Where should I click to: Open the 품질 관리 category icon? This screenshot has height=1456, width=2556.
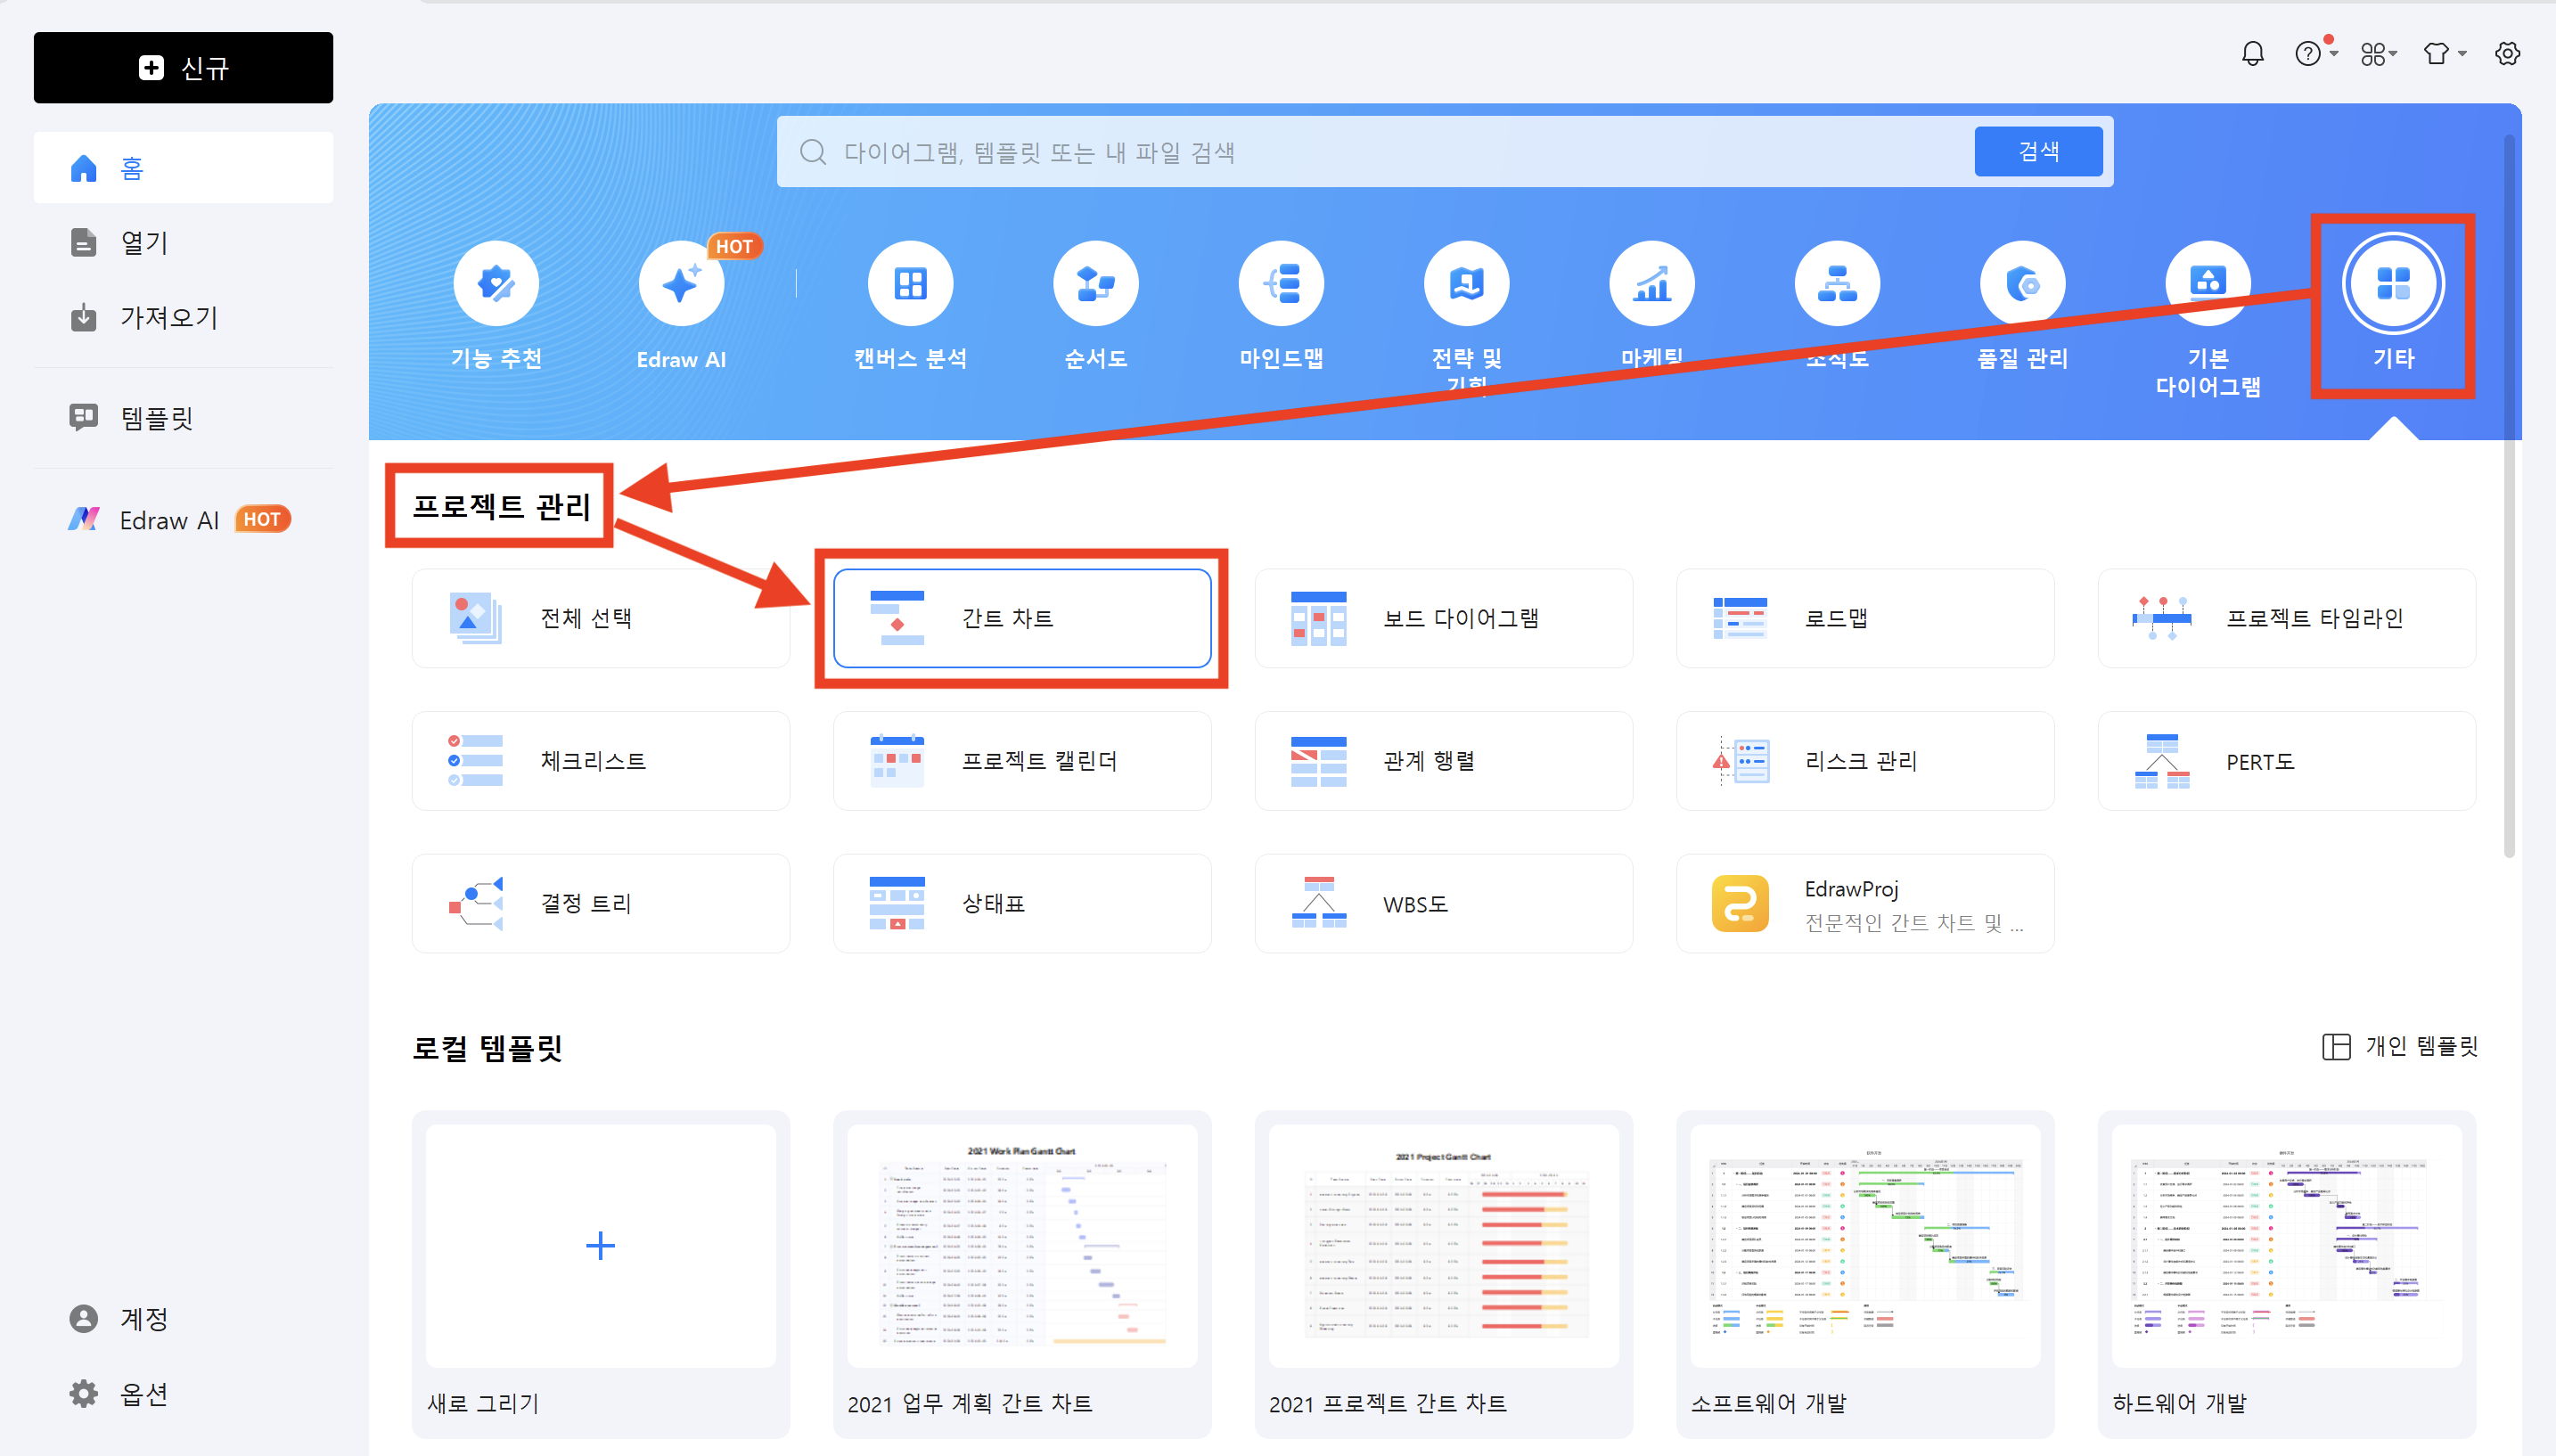click(x=2021, y=283)
